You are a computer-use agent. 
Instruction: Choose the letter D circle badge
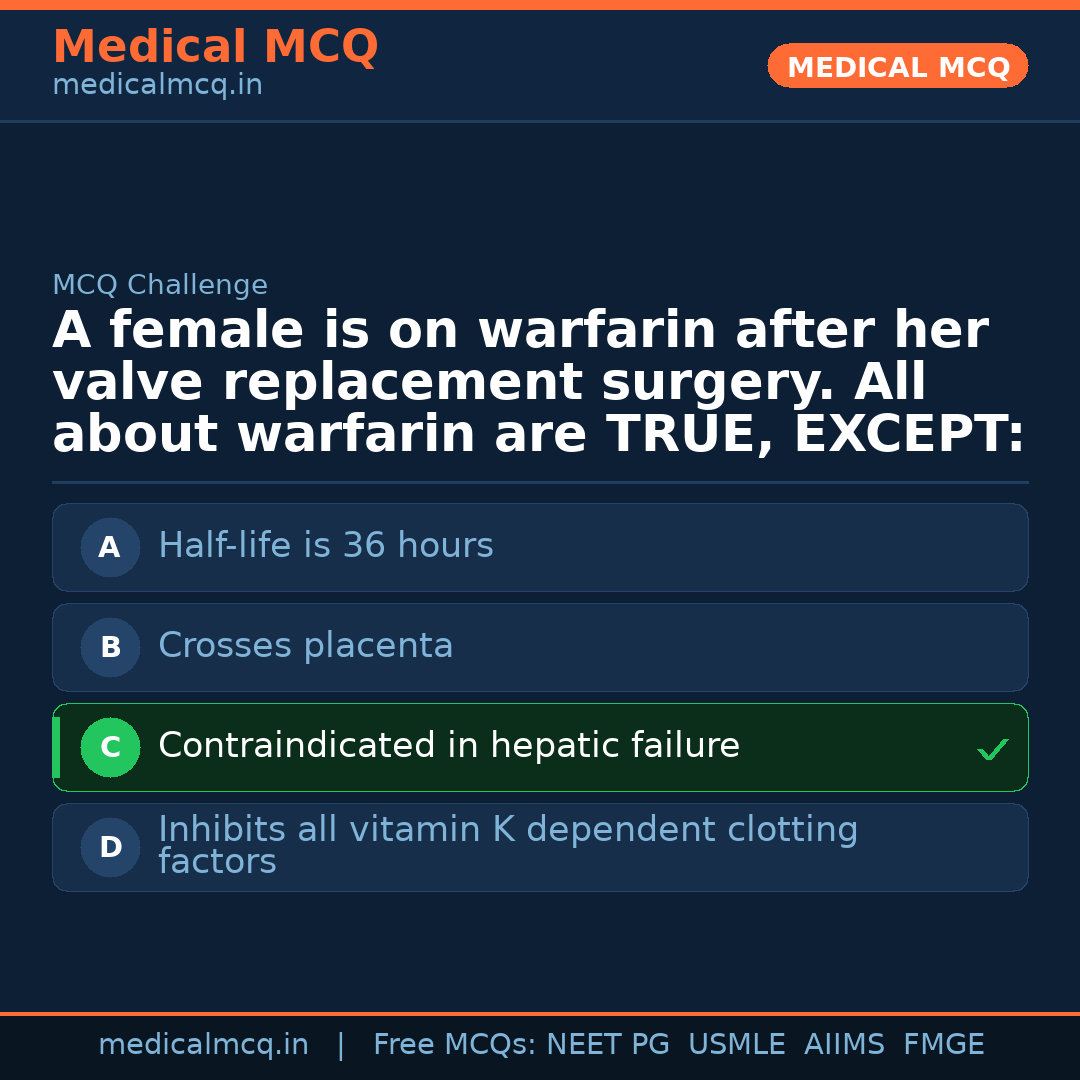(x=110, y=848)
